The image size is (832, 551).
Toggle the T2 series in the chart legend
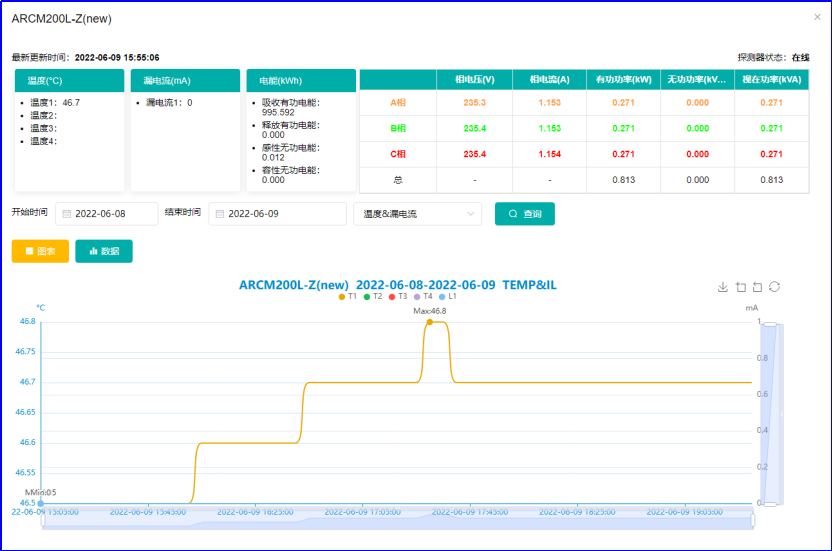point(372,297)
